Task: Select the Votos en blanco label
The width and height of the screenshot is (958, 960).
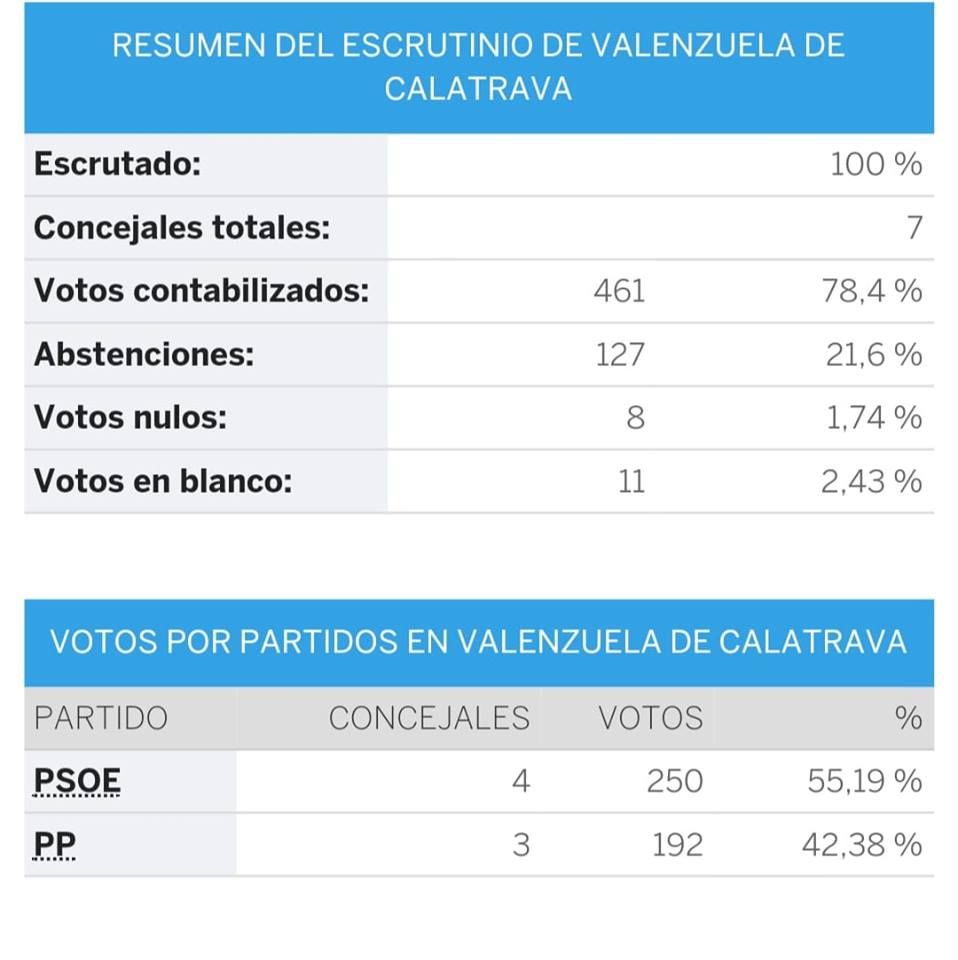Action: coord(163,482)
